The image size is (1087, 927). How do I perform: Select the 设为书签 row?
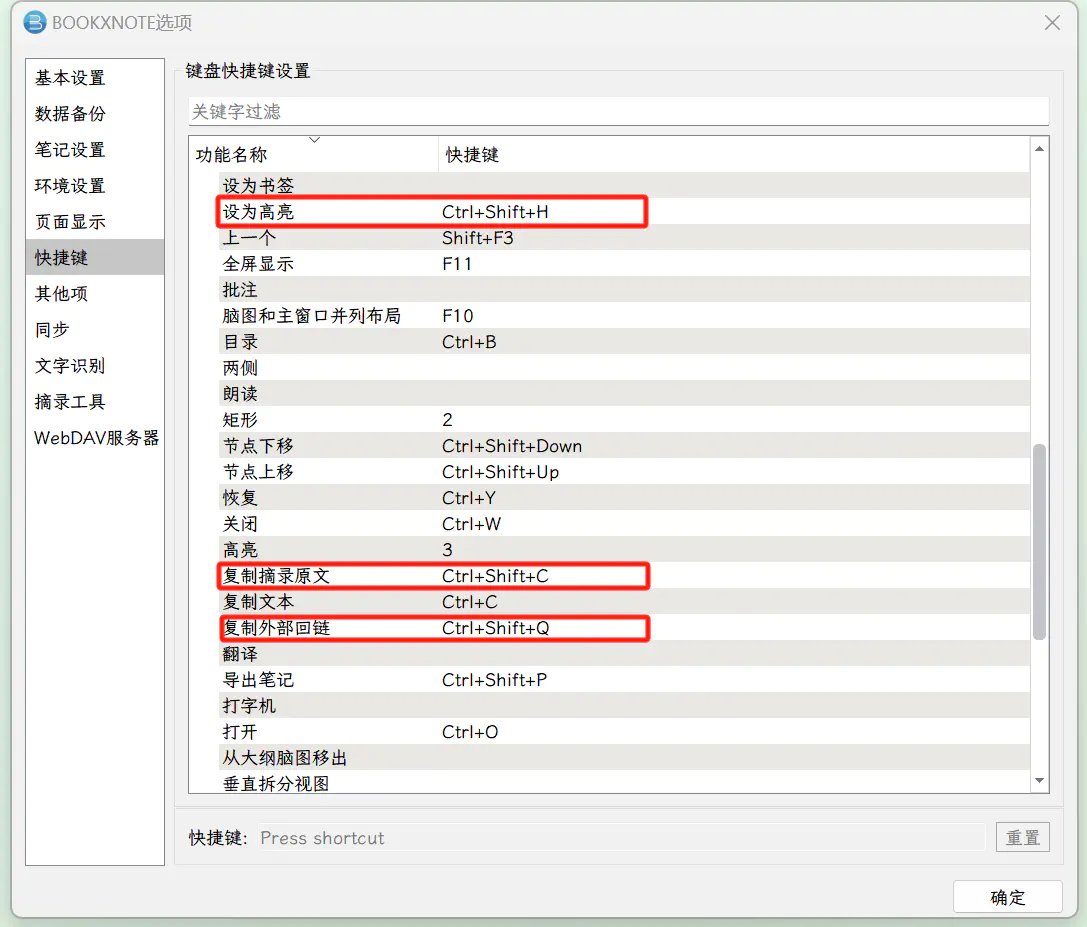624,186
